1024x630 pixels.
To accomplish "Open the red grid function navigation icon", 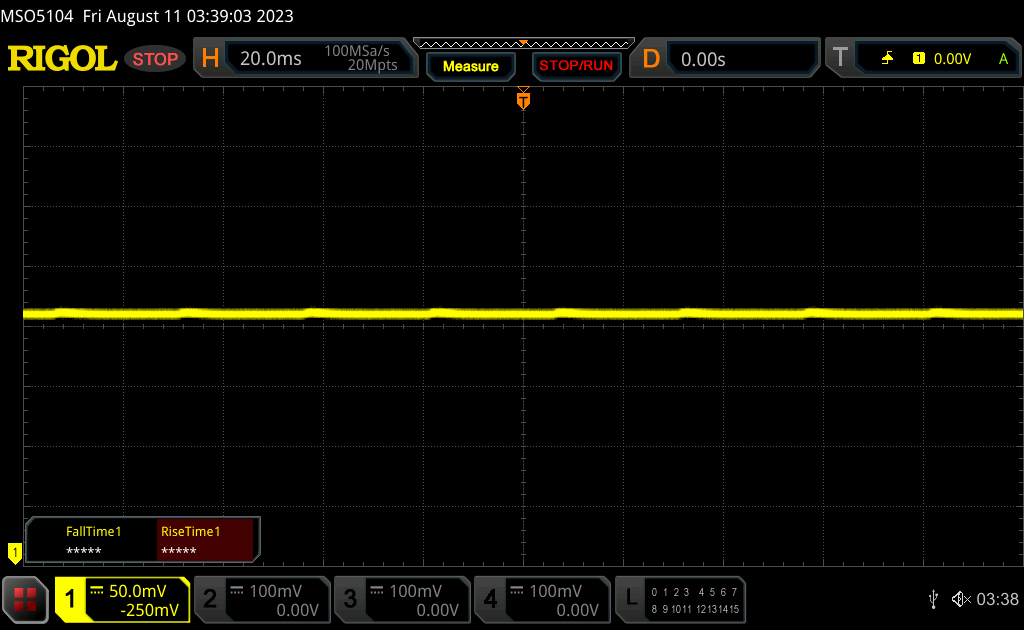I will point(26,599).
